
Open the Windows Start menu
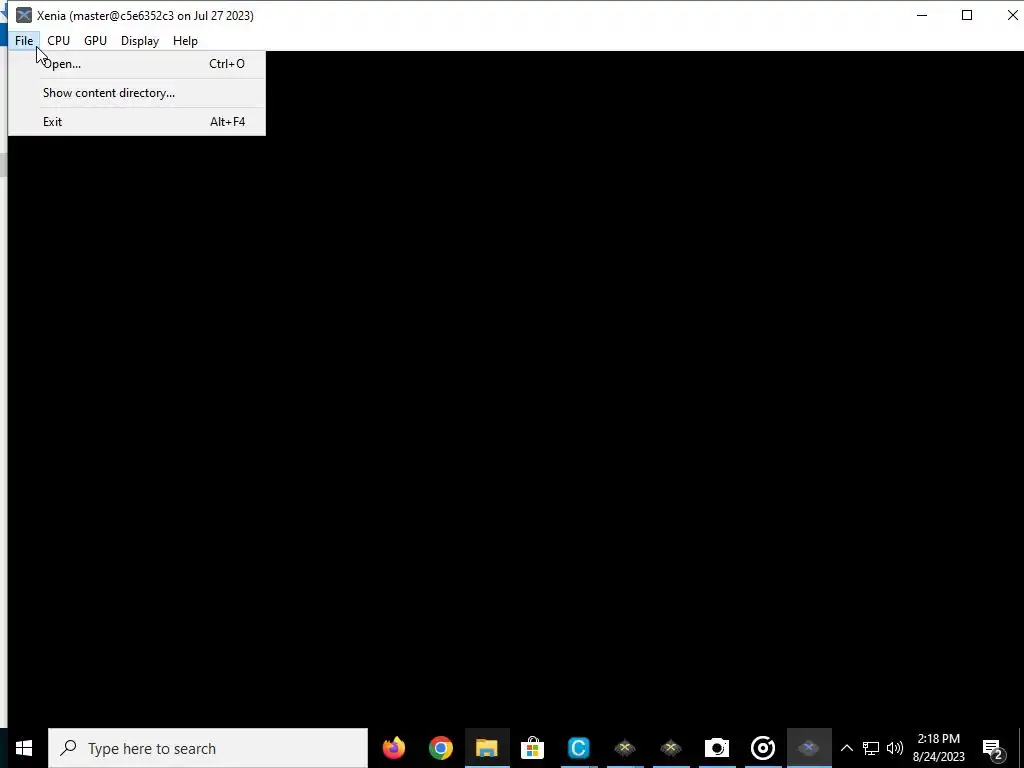(24, 748)
